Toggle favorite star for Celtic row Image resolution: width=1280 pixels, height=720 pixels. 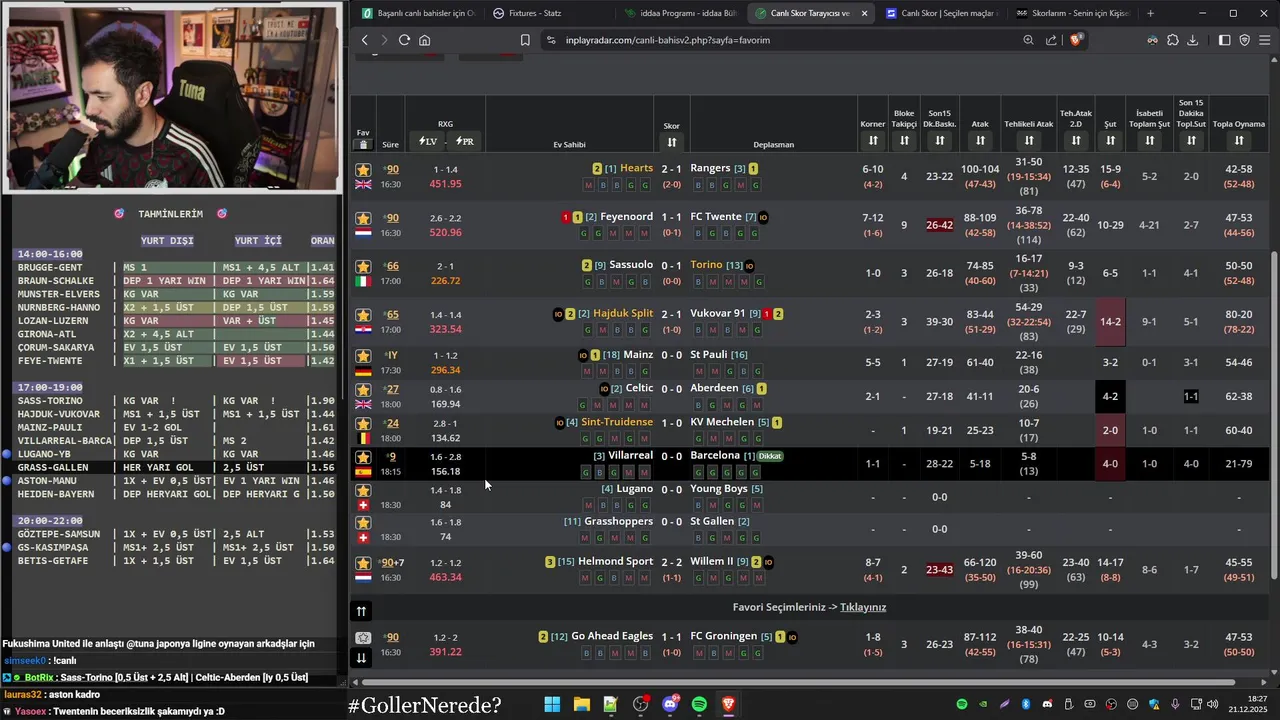[x=363, y=389]
